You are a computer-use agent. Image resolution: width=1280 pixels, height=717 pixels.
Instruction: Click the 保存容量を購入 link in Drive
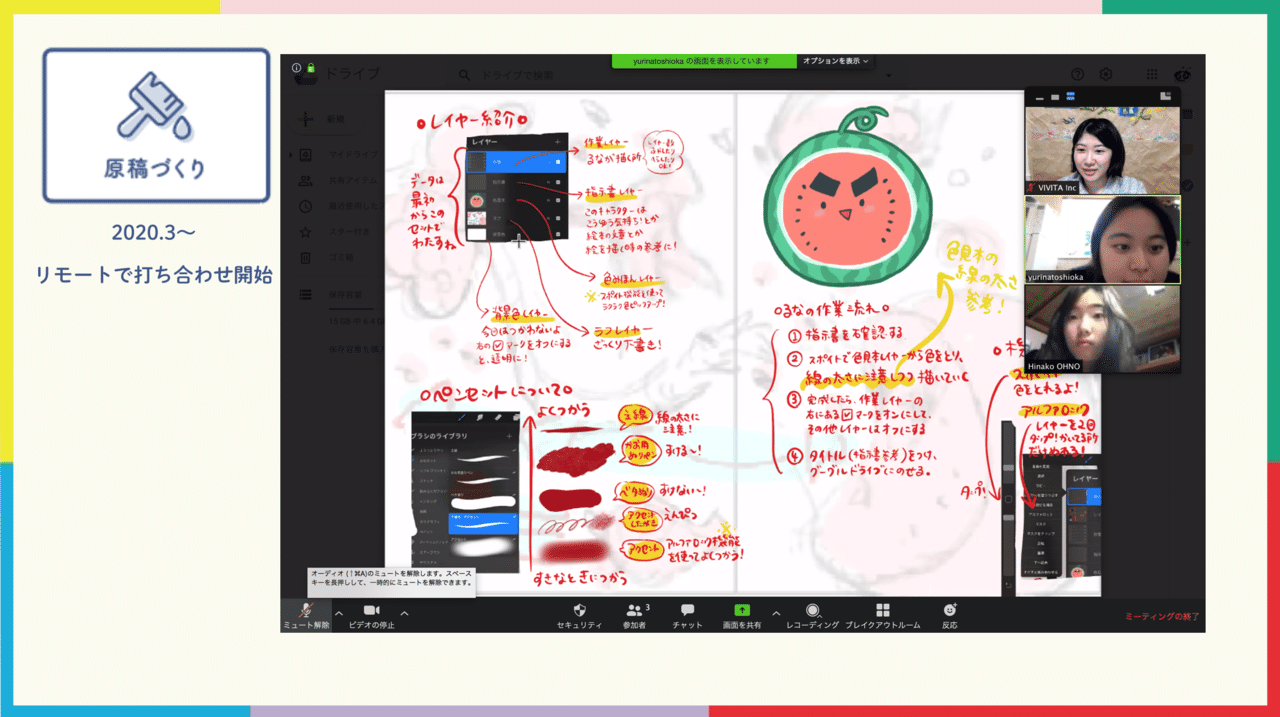click(x=356, y=348)
